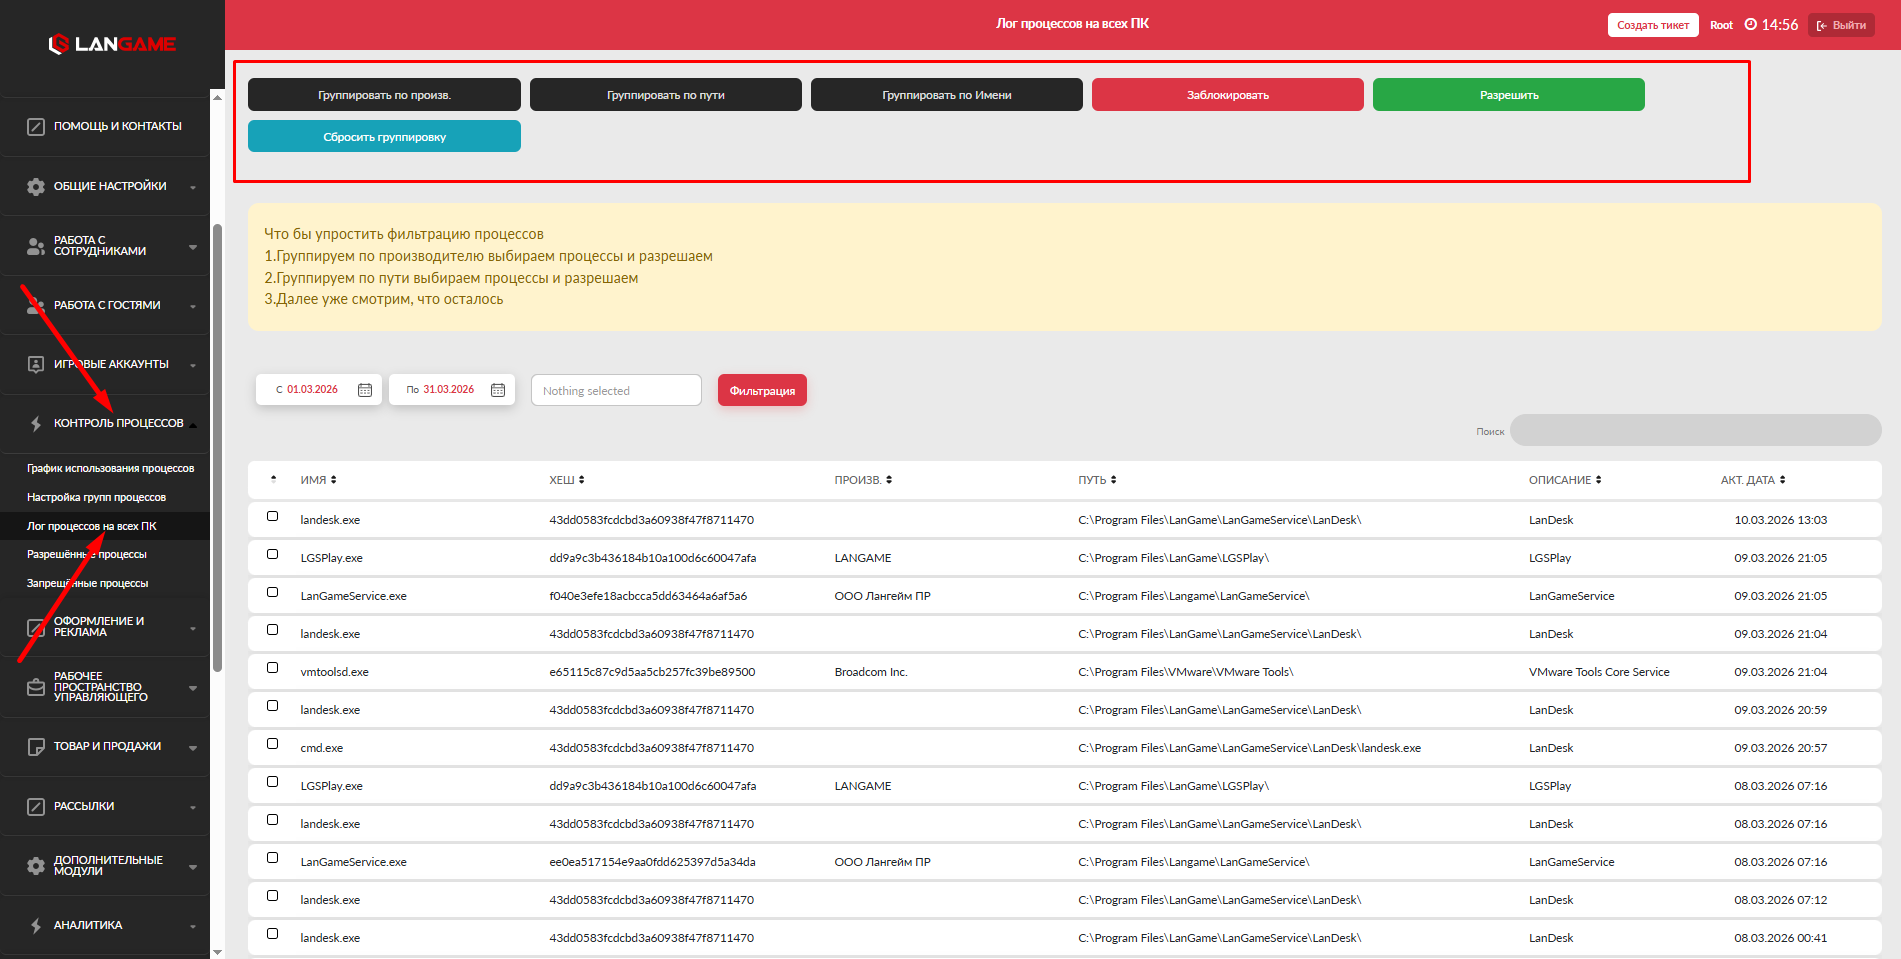The image size is (1901, 959).
Task: Sort table by Хеш column
Action: [x=566, y=480]
